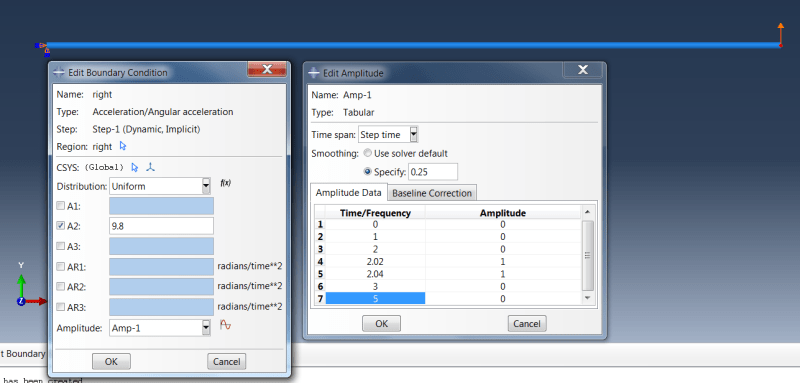
Task: Click the orange load arrow in viewport
Action: [781, 35]
